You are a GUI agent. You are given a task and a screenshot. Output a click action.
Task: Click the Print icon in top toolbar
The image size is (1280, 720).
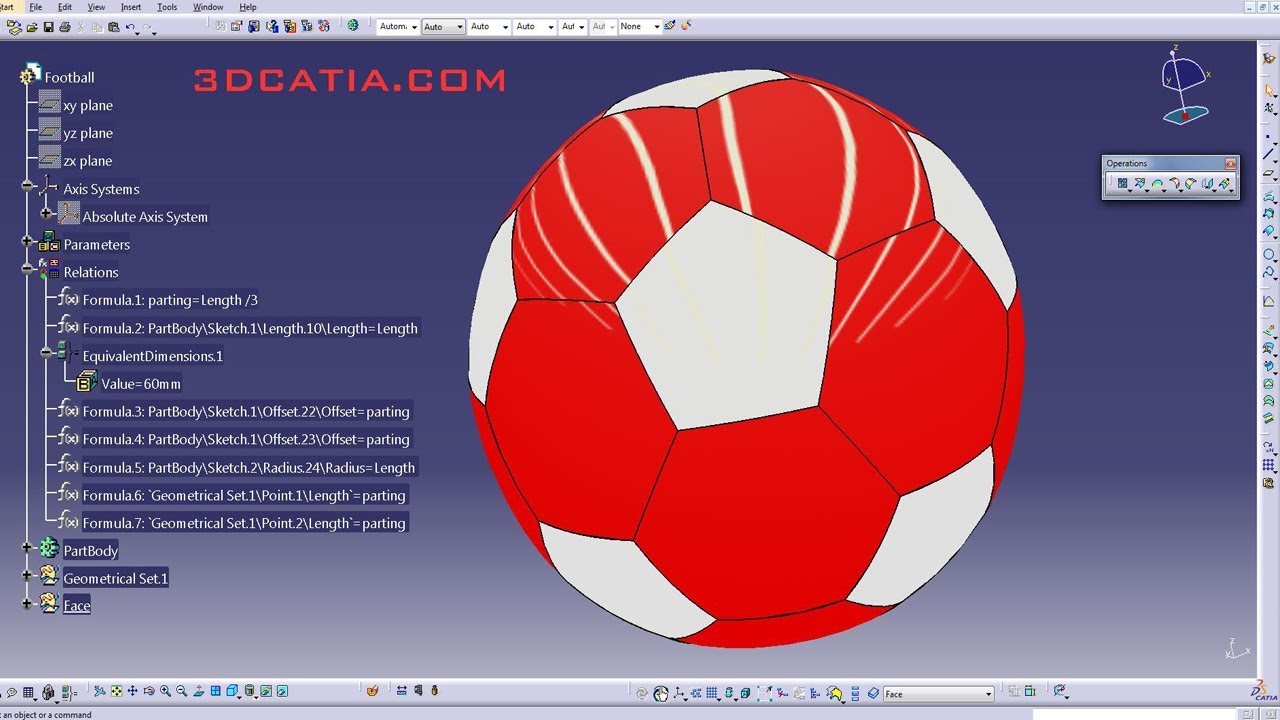click(64, 27)
